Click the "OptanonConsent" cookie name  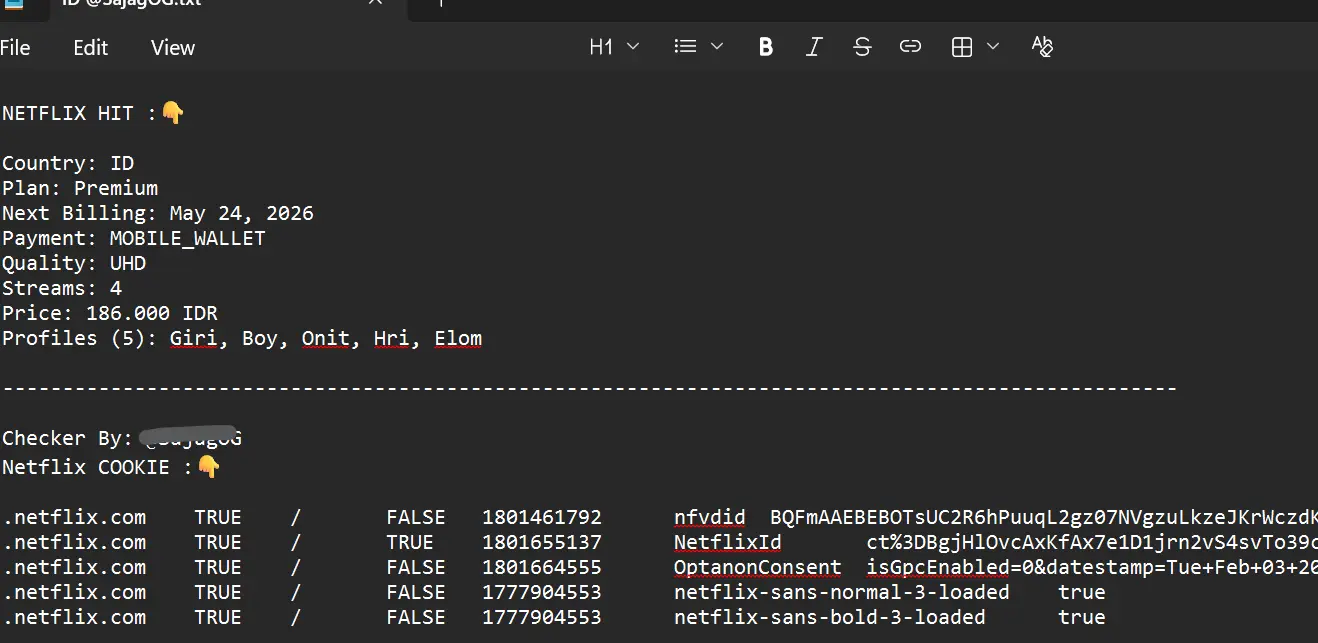point(758,567)
